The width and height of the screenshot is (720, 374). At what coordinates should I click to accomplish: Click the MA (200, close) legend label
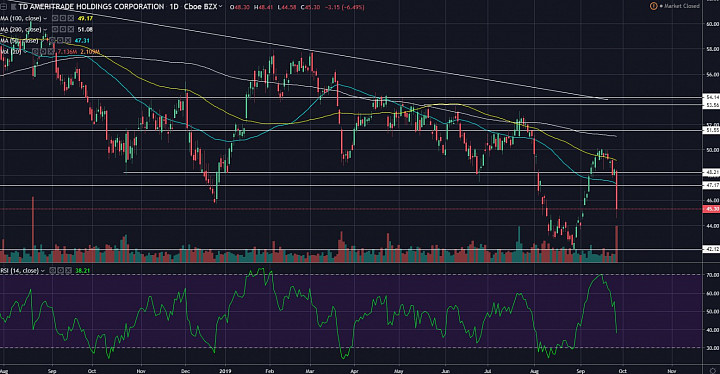[x=21, y=29]
